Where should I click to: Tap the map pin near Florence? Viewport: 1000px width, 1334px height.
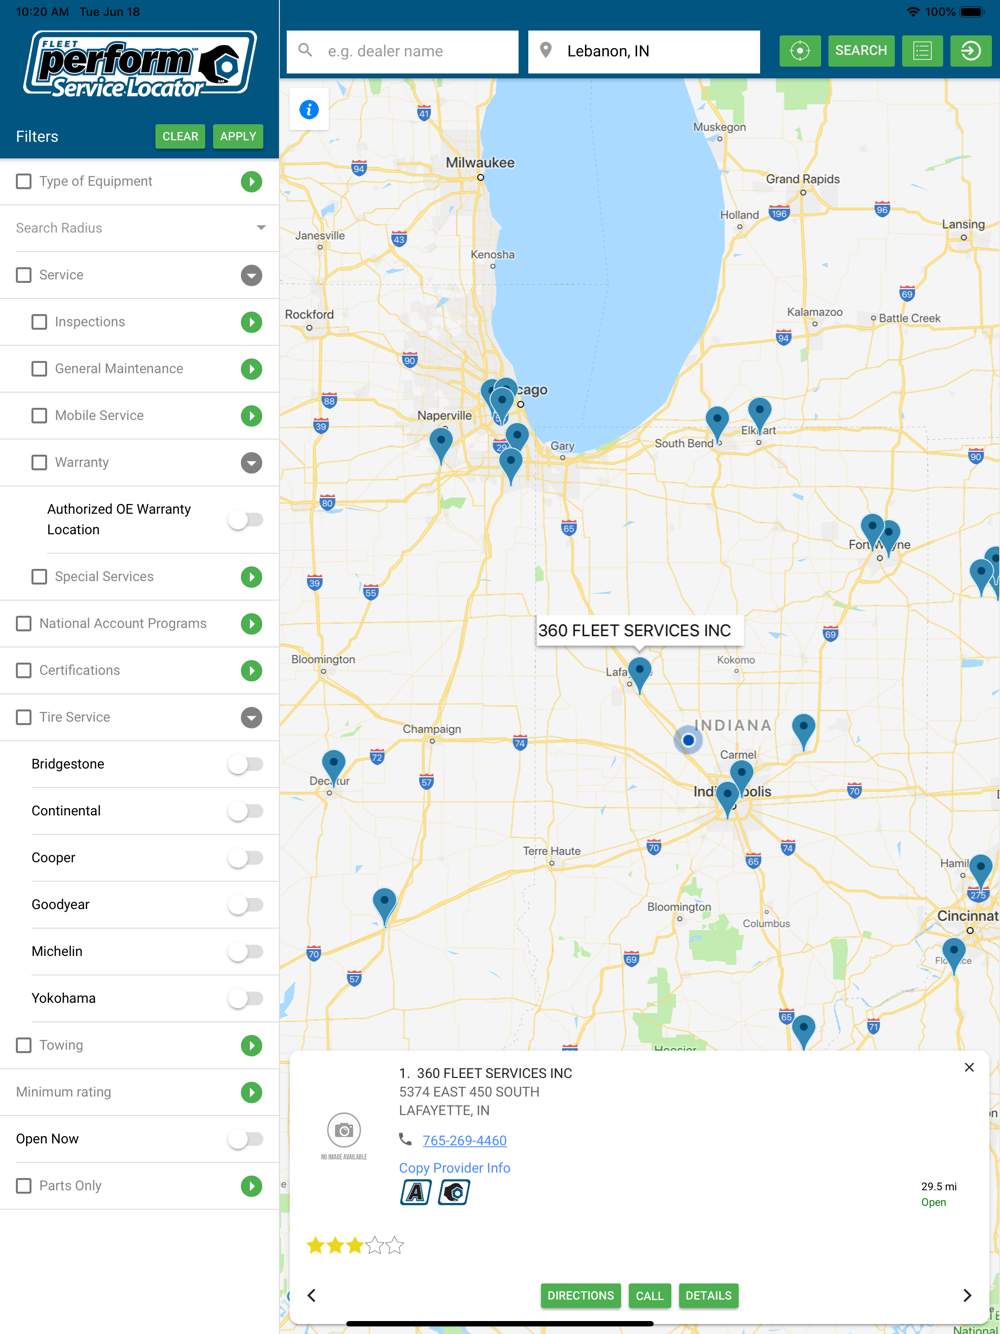pyautogui.click(x=954, y=955)
